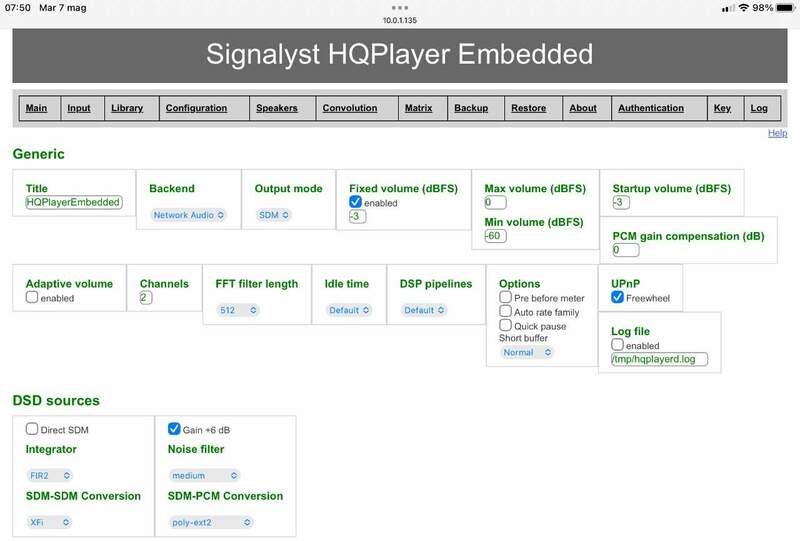Open the Short buffer Normal dropdown
Screen dimensions: 800x541
(x=527, y=353)
